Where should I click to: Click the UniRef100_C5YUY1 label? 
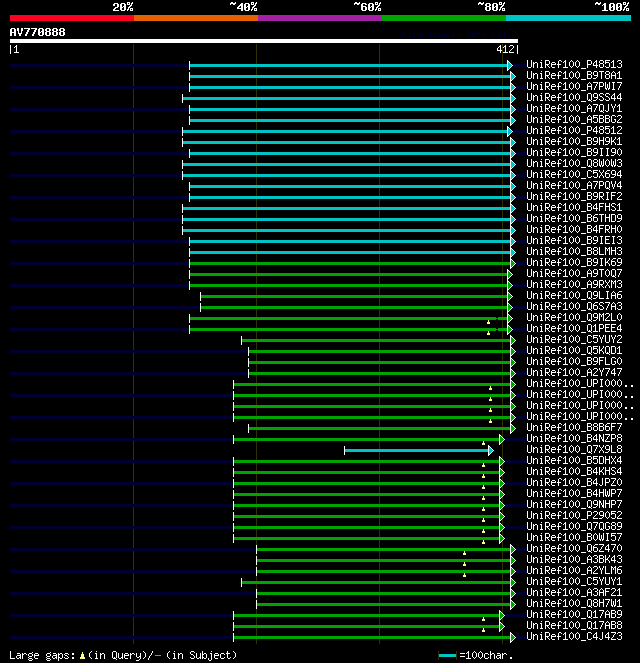(x=574, y=581)
